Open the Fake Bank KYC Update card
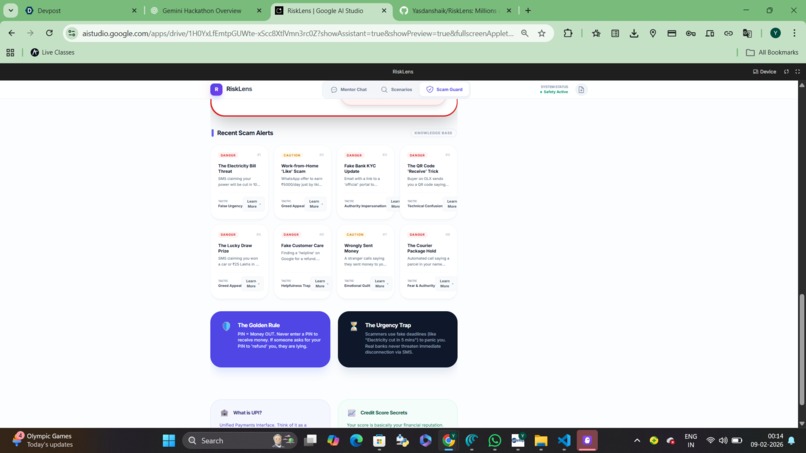Screen dimensions: 806x453 [365, 182]
